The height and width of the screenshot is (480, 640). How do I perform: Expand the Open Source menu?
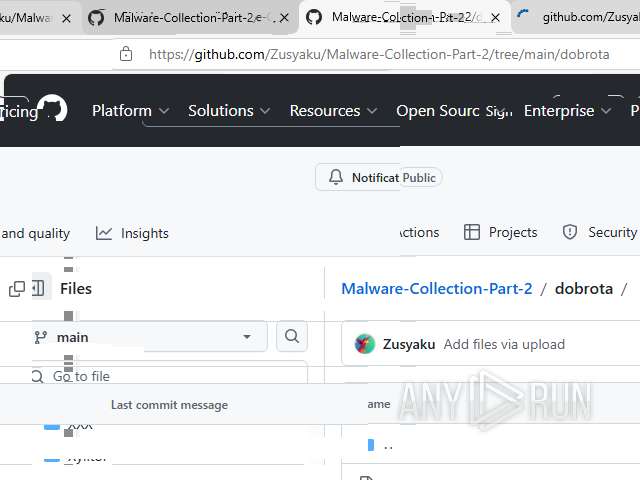pos(438,111)
